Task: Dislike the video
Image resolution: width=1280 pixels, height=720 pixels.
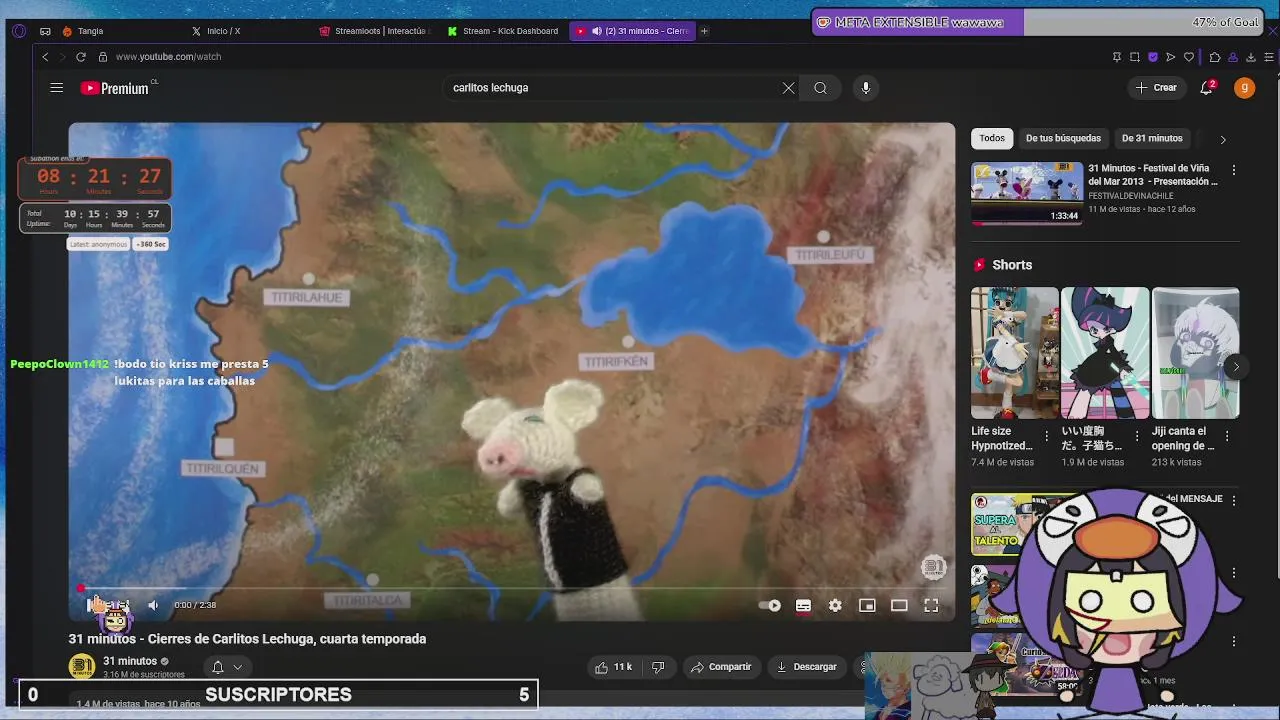Action: tap(658, 667)
